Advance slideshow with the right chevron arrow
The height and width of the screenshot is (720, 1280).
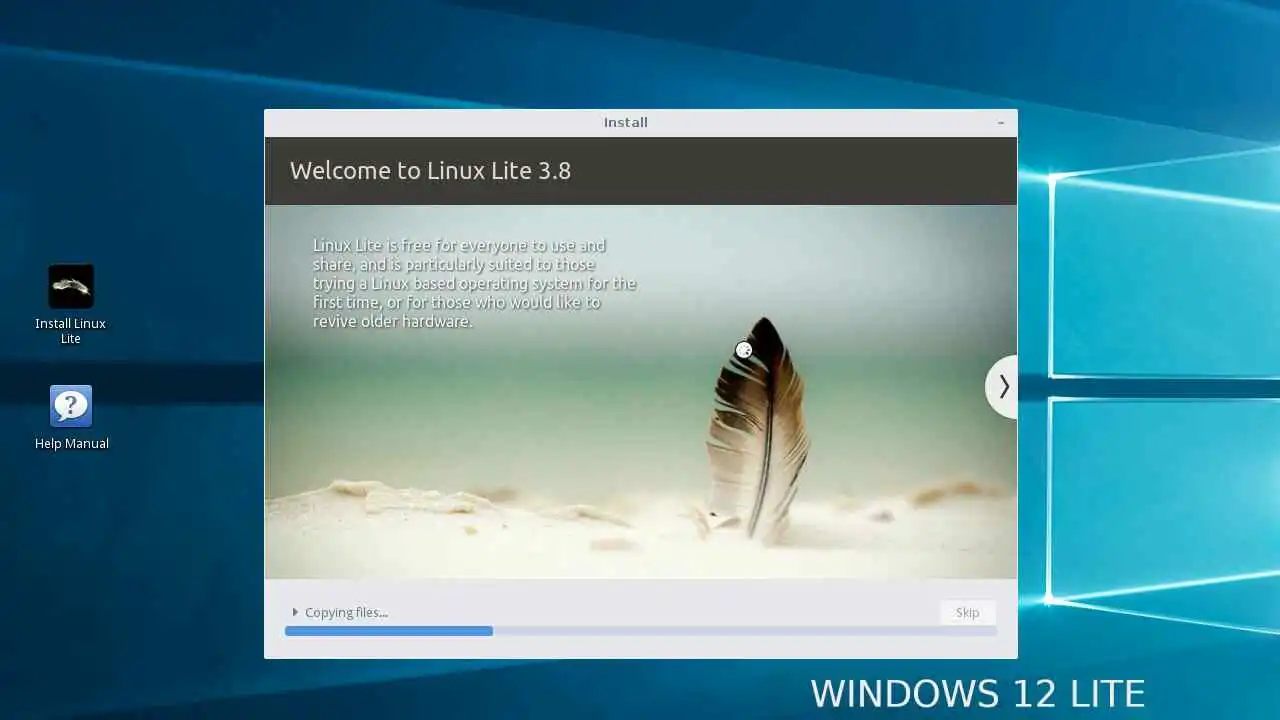[x=1003, y=387]
